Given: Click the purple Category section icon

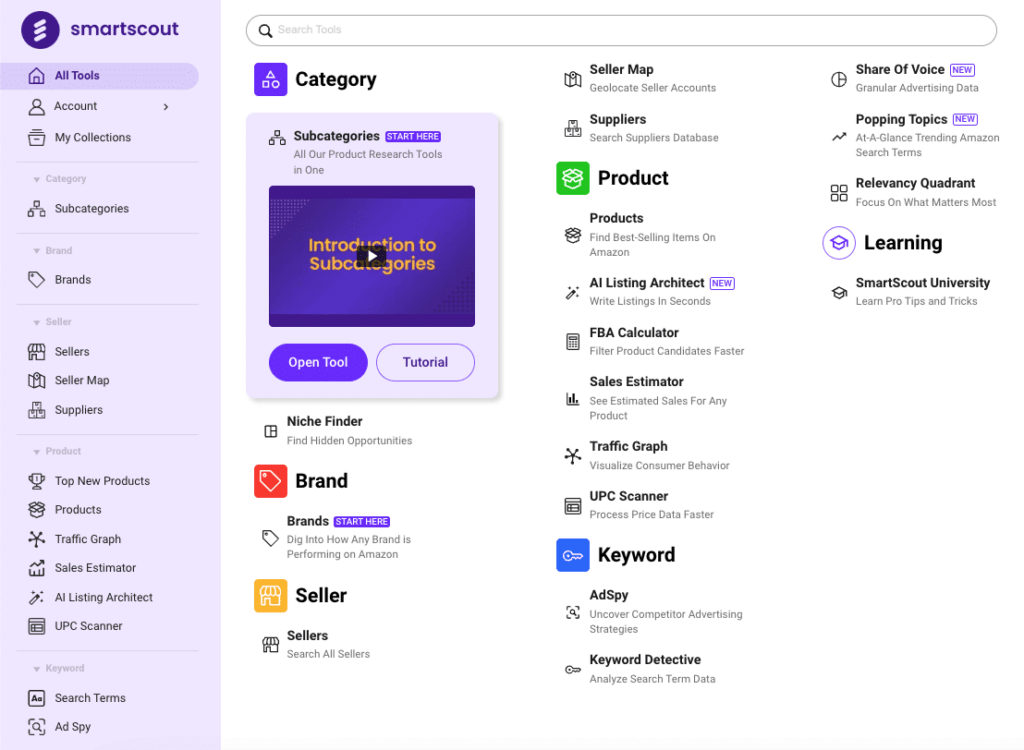Looking at the screenshot, I should 270,80.
